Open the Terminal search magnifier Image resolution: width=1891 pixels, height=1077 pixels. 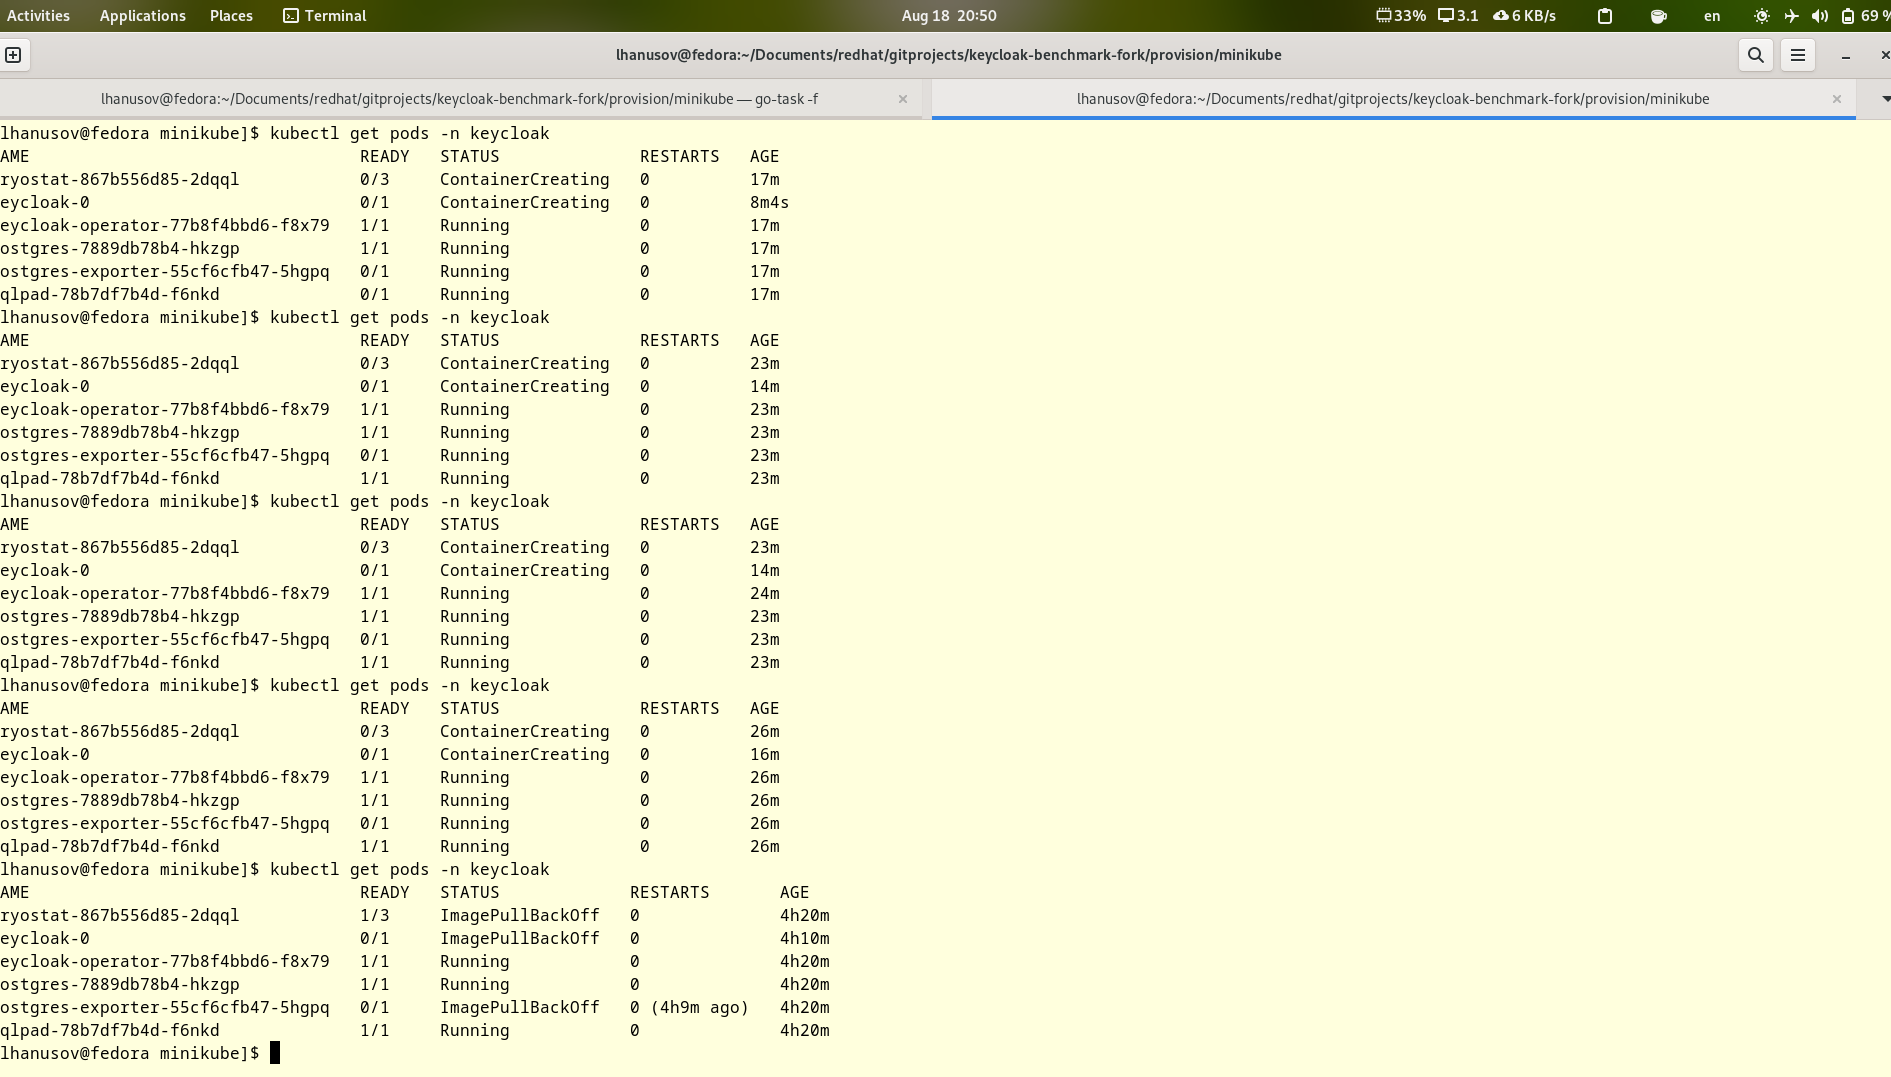click(1756, 55)
